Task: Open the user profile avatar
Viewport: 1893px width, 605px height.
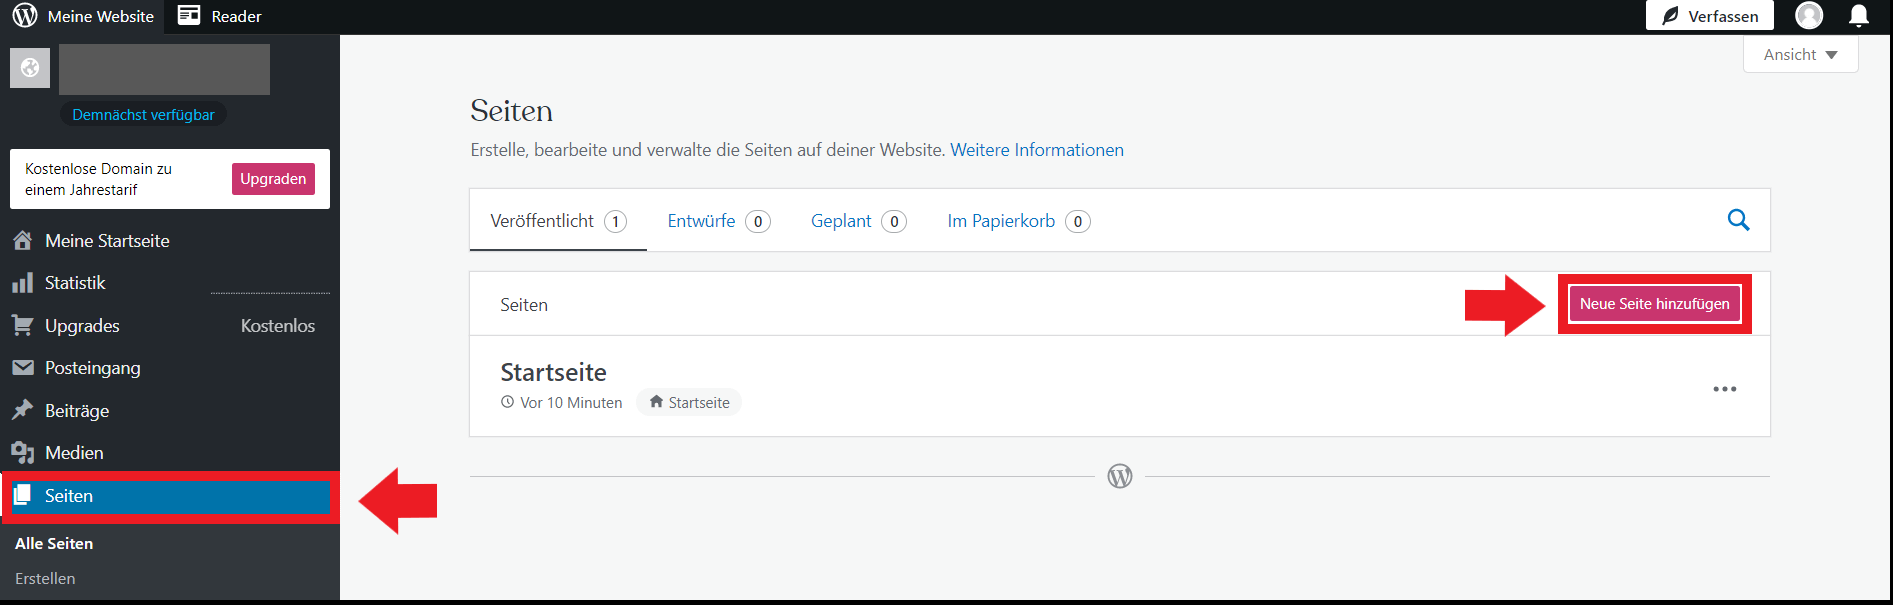Action: [x=1809, y=15]
